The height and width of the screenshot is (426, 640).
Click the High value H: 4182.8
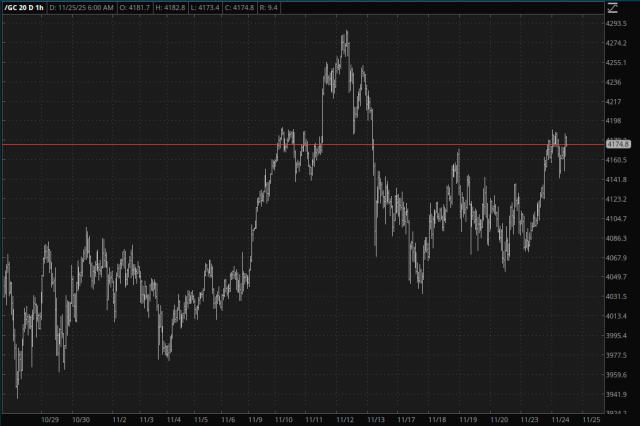[176, 8]
